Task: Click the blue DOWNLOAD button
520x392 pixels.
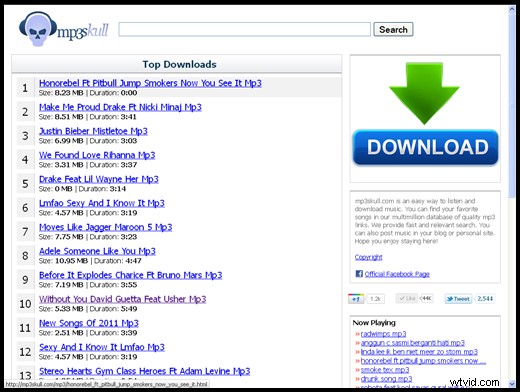Action: tap(425, 148)
